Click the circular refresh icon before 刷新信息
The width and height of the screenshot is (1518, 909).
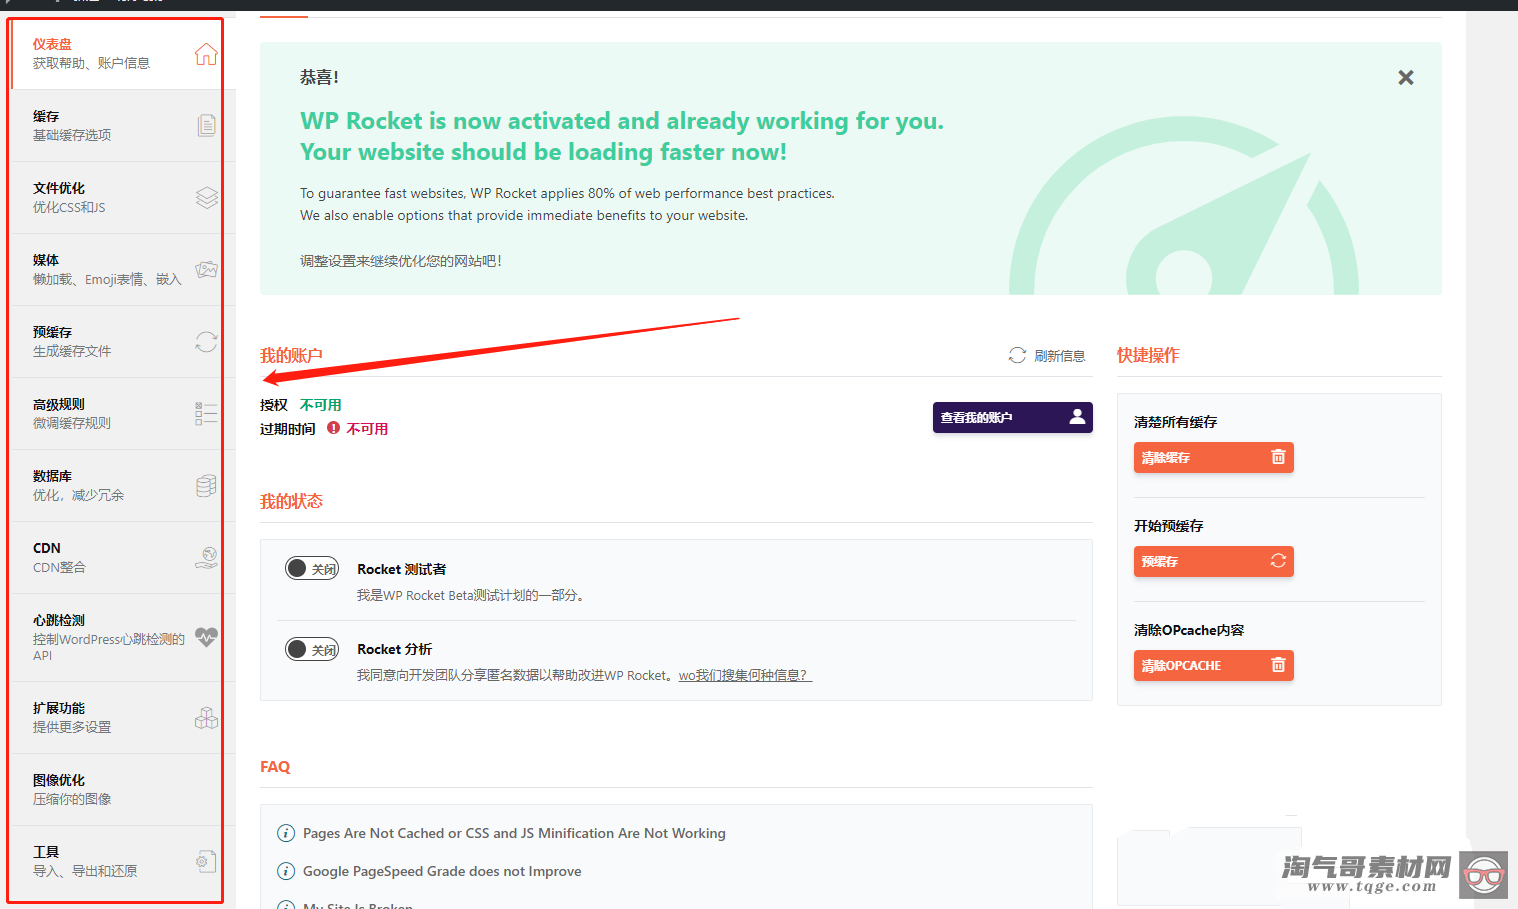click(1017, 355)
